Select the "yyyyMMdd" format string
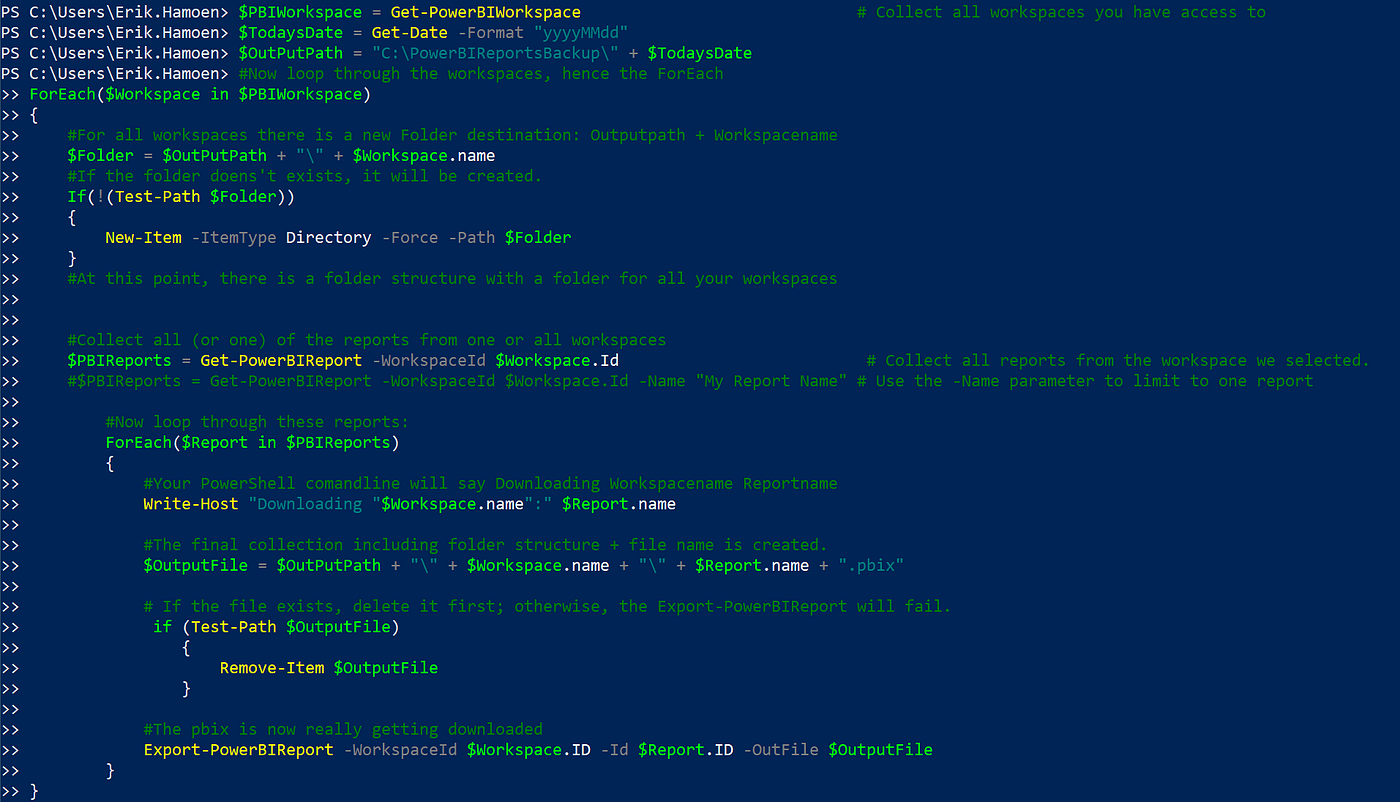1400x802 pixels. click(580, 32)
